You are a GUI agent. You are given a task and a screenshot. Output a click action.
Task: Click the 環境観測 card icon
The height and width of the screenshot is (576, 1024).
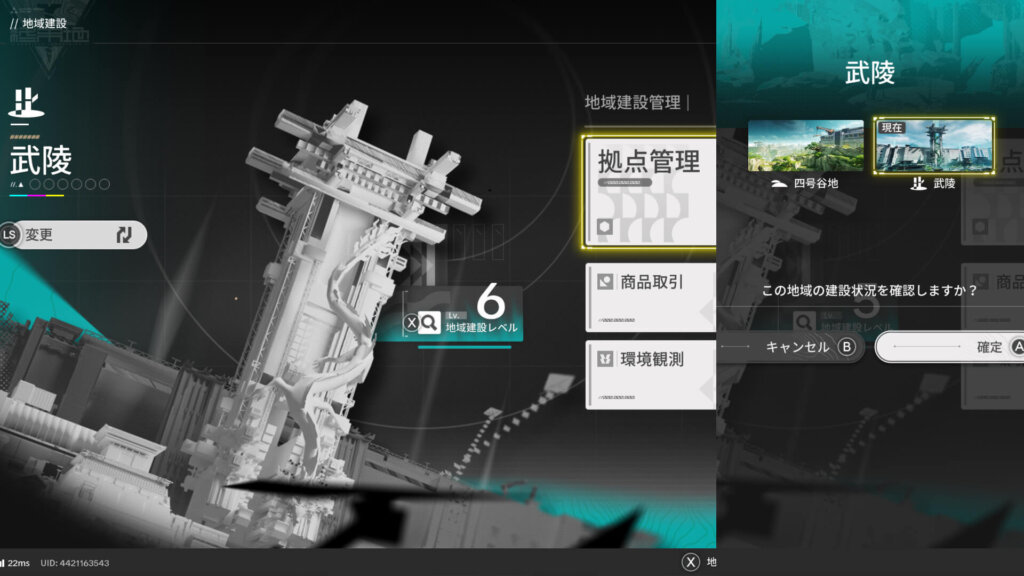pyautogui.click(x=604, y=359)
